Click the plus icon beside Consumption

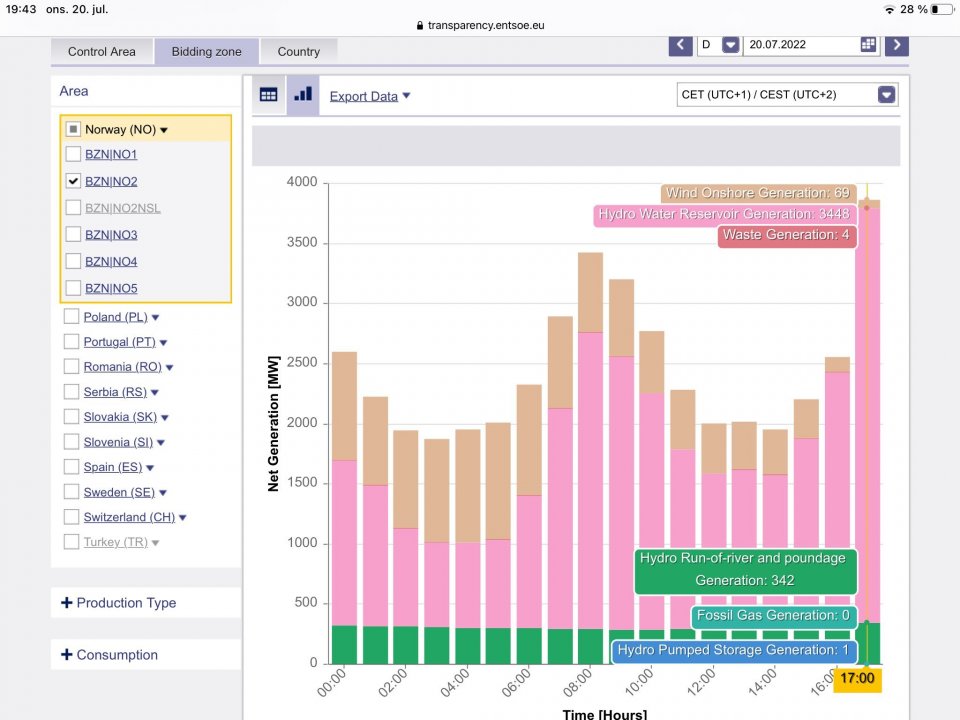pos(67,655)
